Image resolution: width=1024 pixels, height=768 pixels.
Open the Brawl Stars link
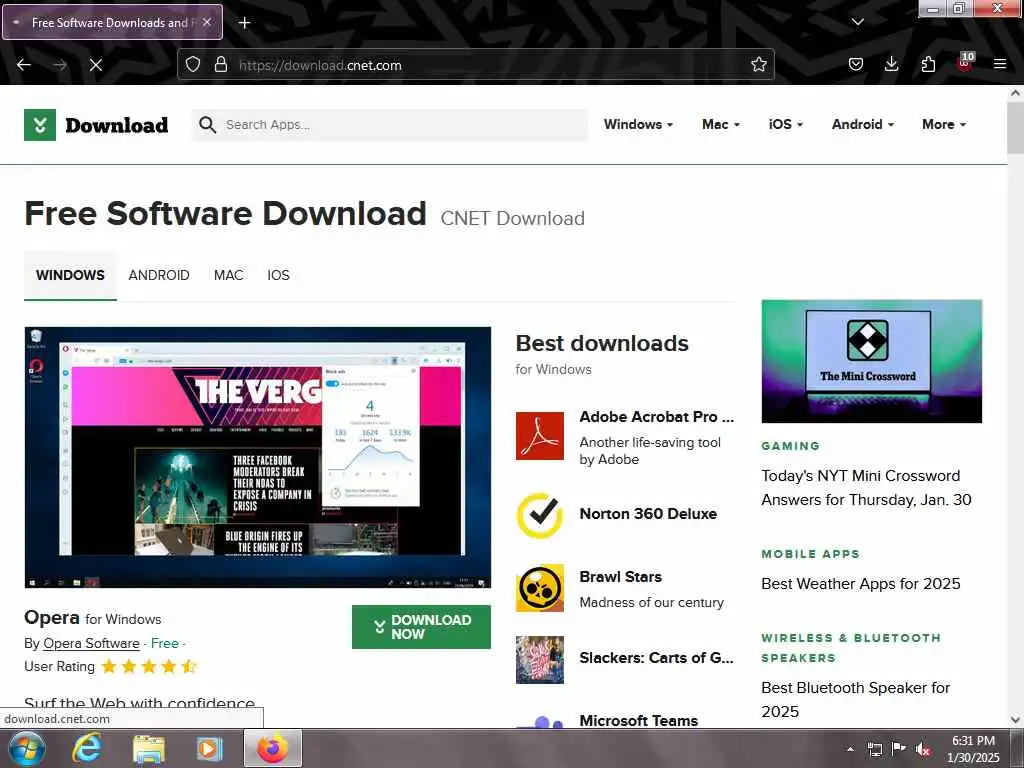[x=620, y=577]
